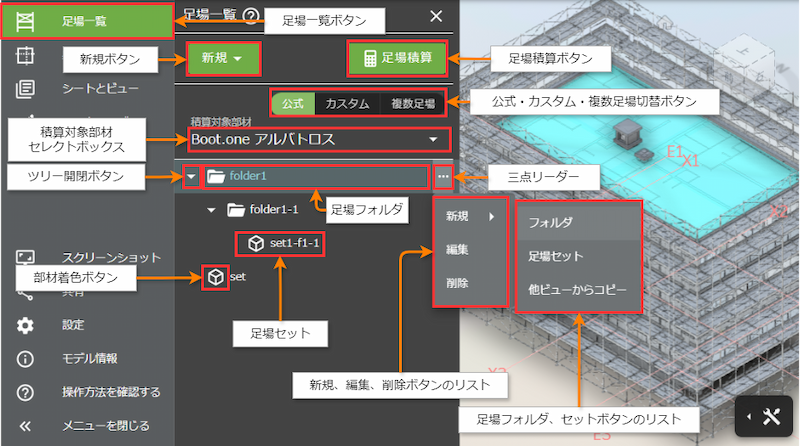Image resolution: width=800 pixels, height=446 pixels.
Task: Collapse sidebar with メニューを閉じる
Action: [x=106, y=426]
